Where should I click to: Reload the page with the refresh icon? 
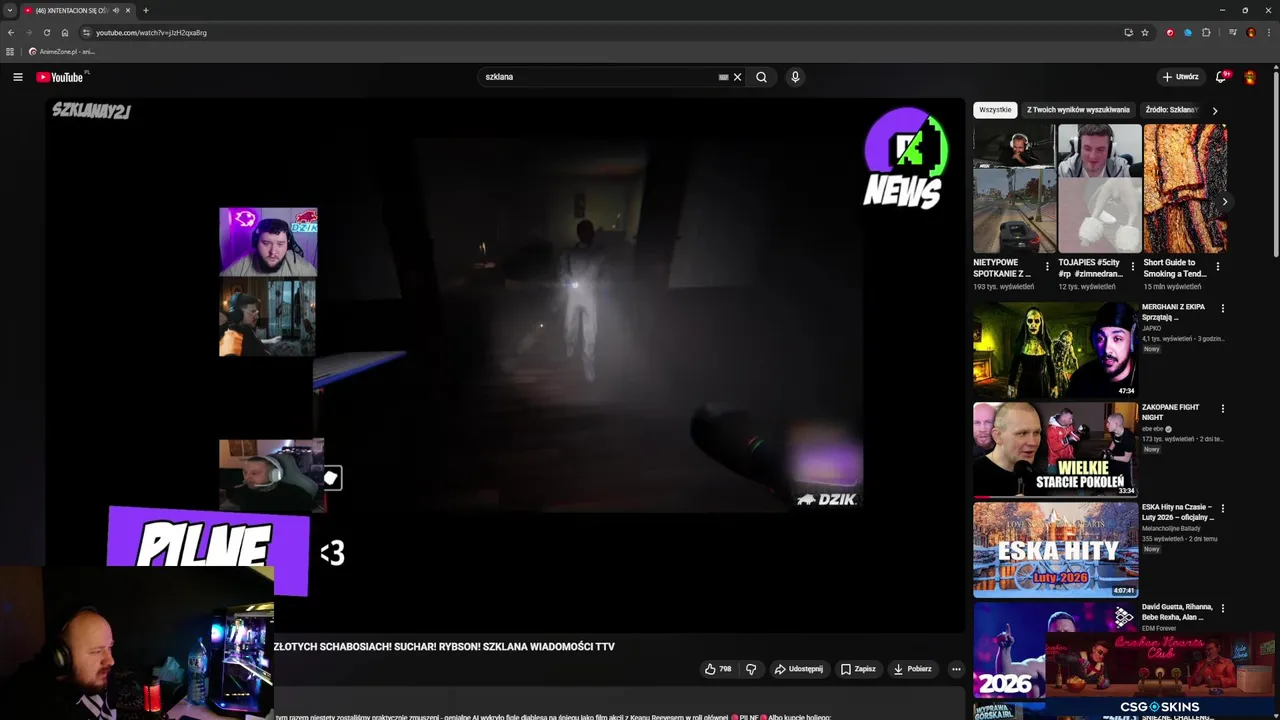(47, 32)
